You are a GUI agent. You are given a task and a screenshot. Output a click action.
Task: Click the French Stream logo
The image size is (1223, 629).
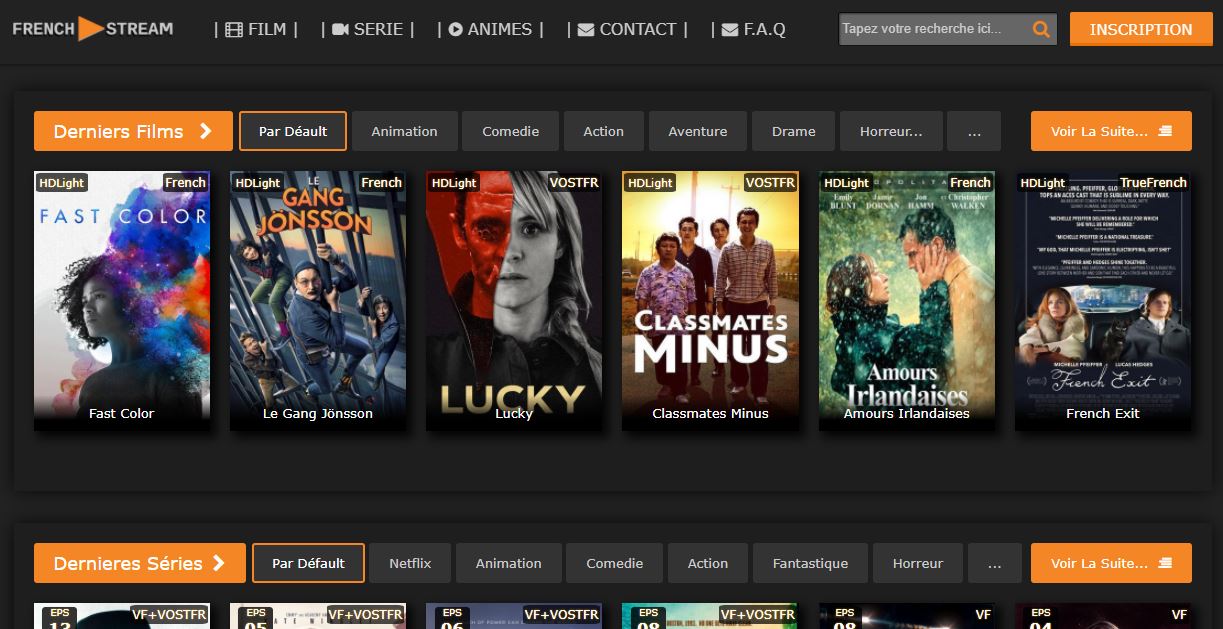[93, 29]
